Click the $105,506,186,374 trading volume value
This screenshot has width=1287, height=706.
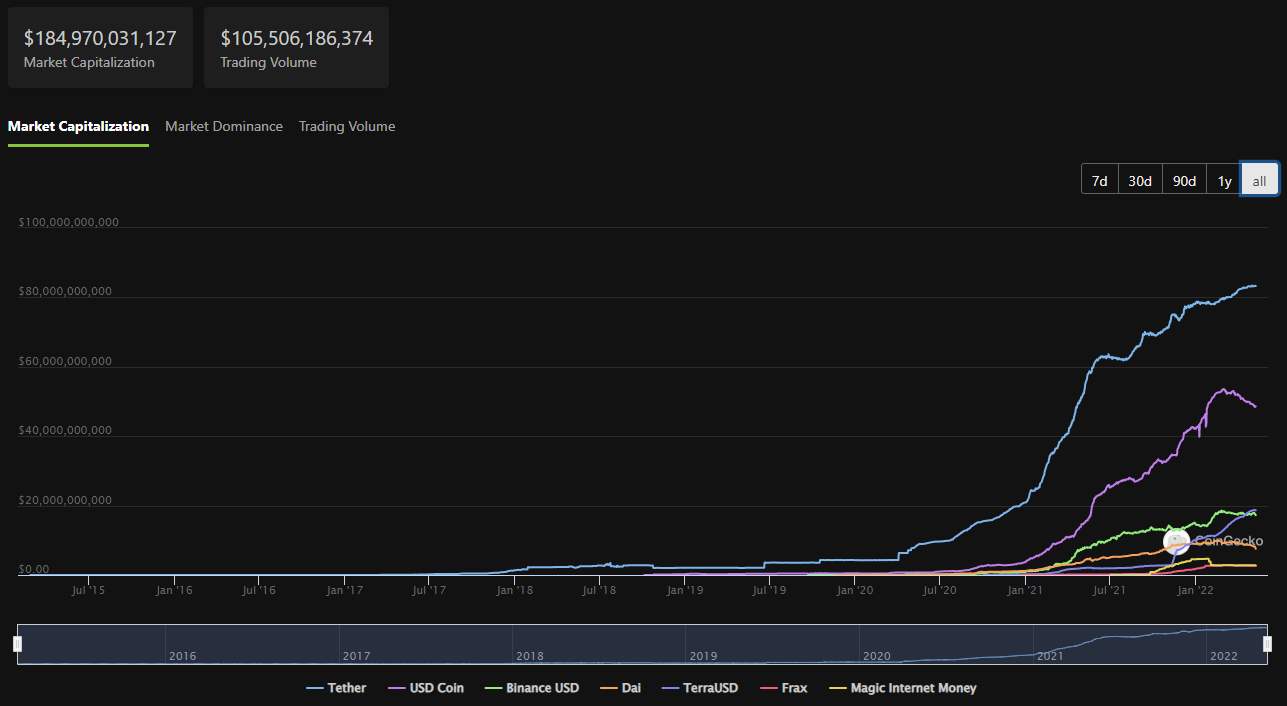click(x=297, y=38)
